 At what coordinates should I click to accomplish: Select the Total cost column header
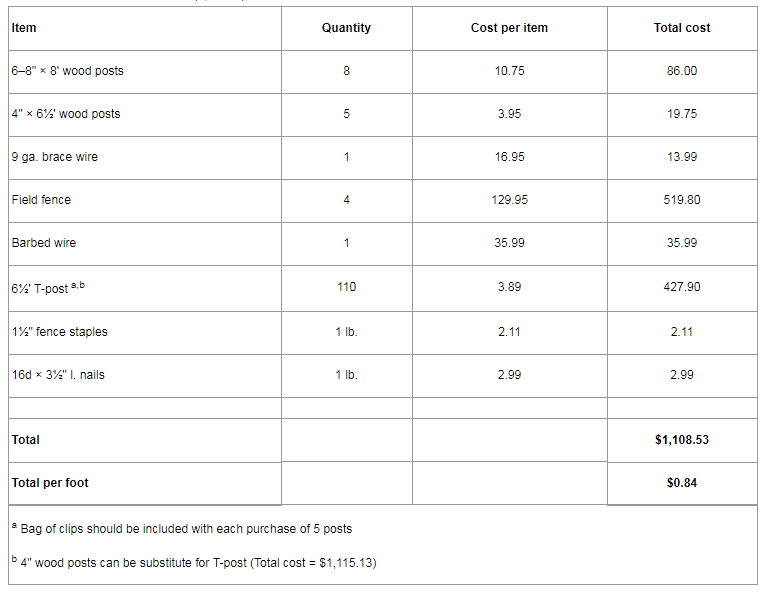[682, 28]
